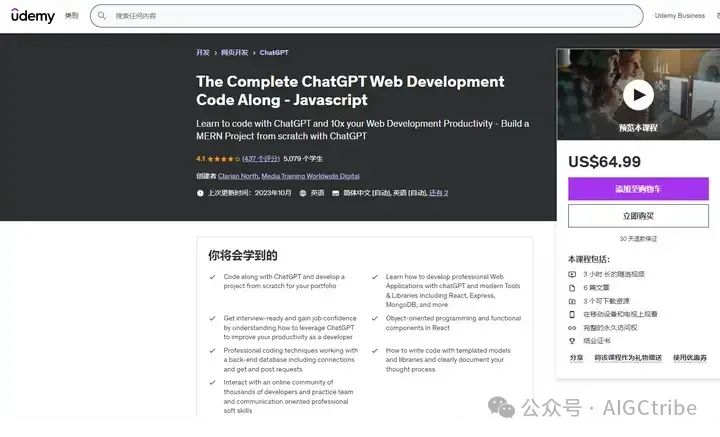This screenshot has width=720, height=437.
Task: Click 使用优惠券 apply coupon link
Action: click(x=690, y=358)
